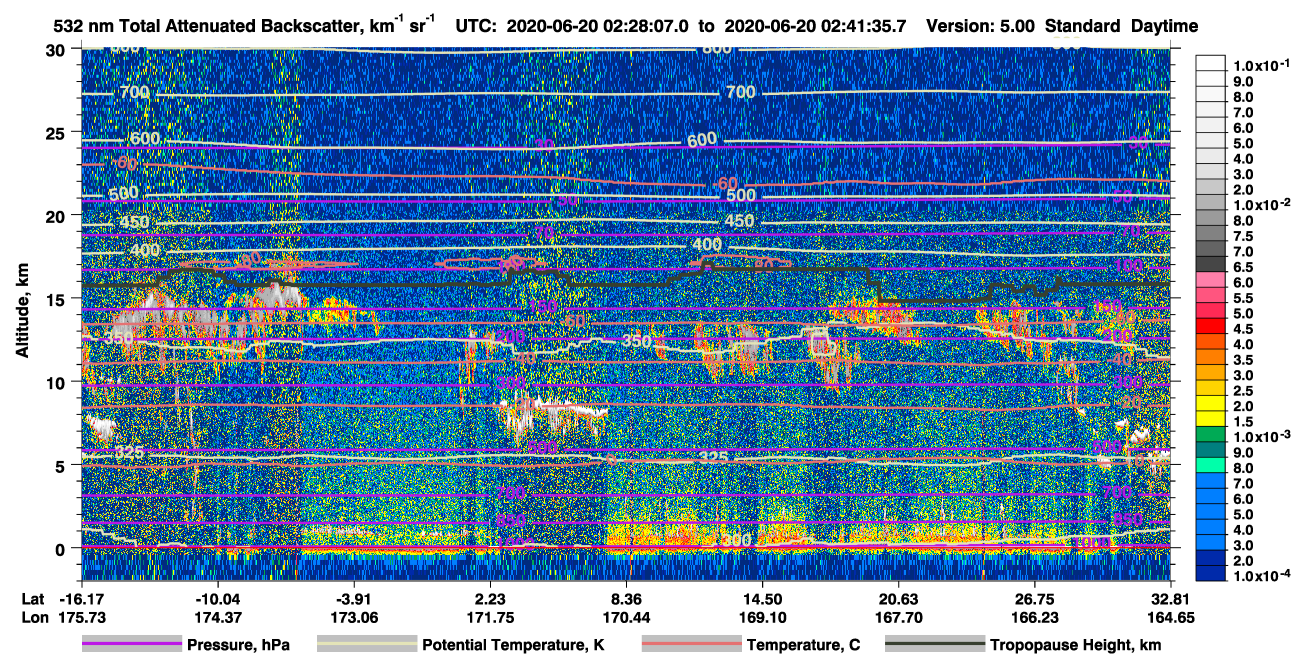Click the white swatch atop the color bar

pos(1211,62)
